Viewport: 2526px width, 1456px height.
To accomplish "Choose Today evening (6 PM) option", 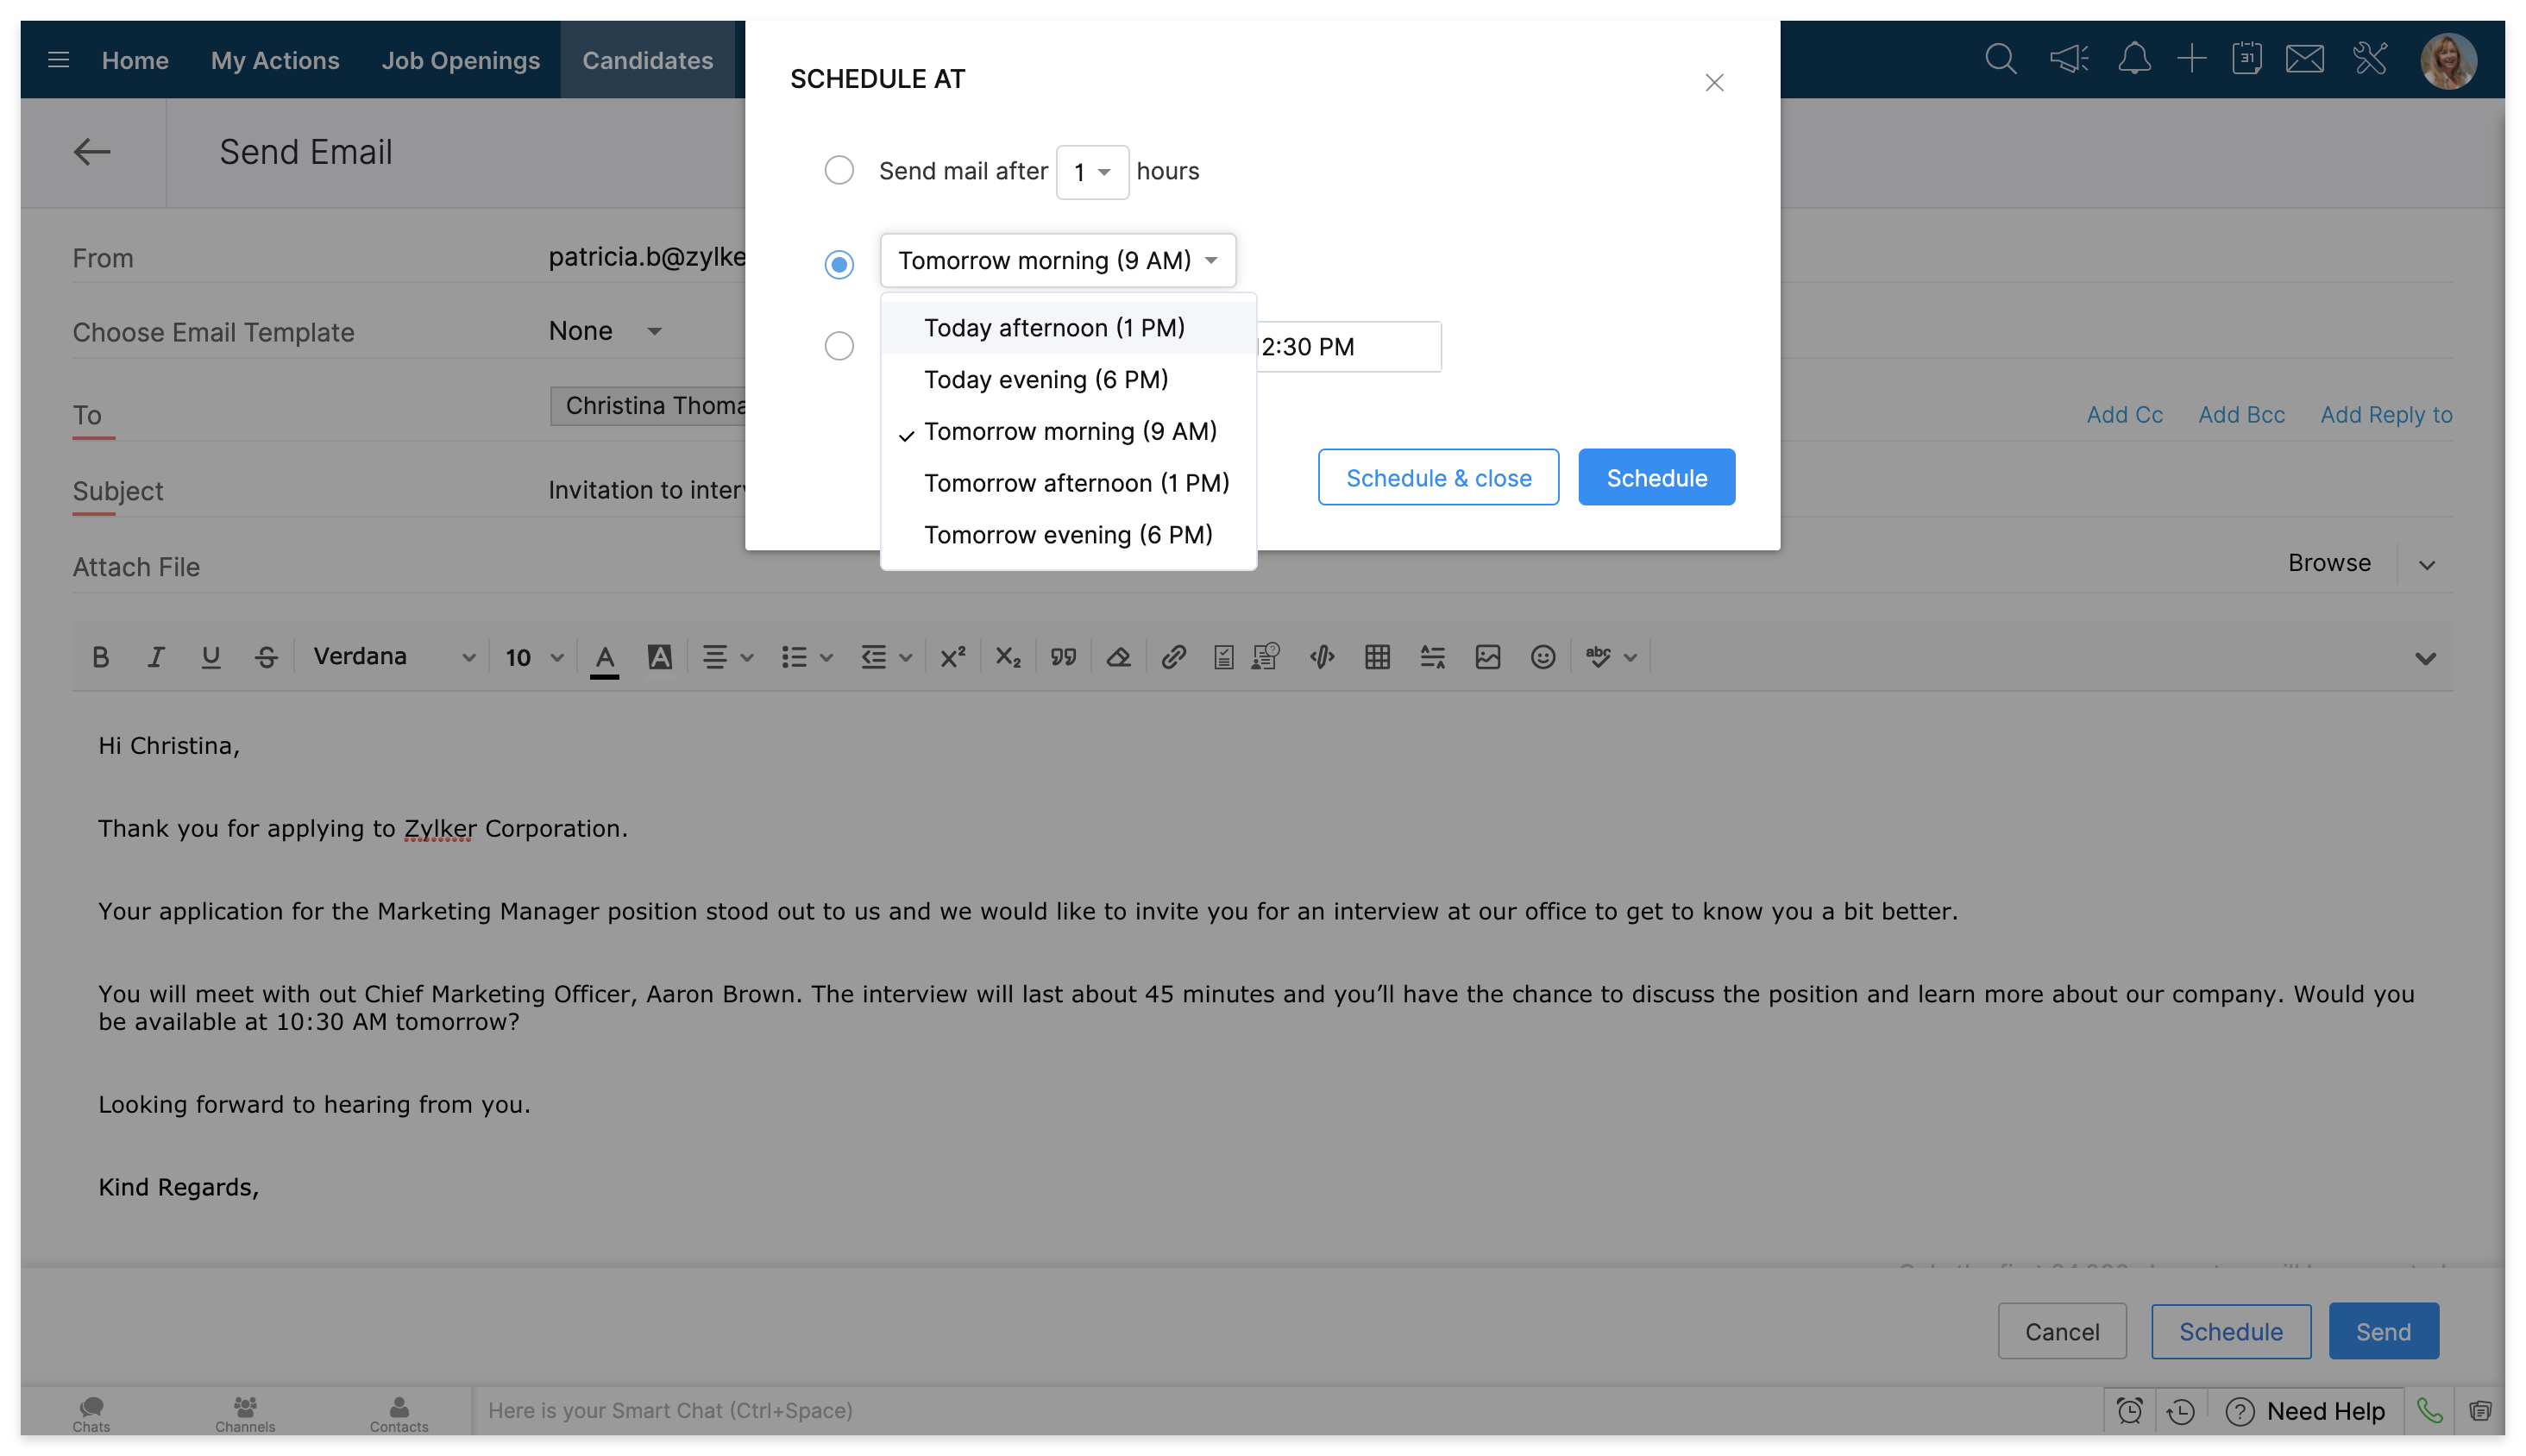I will point(1046,380).
